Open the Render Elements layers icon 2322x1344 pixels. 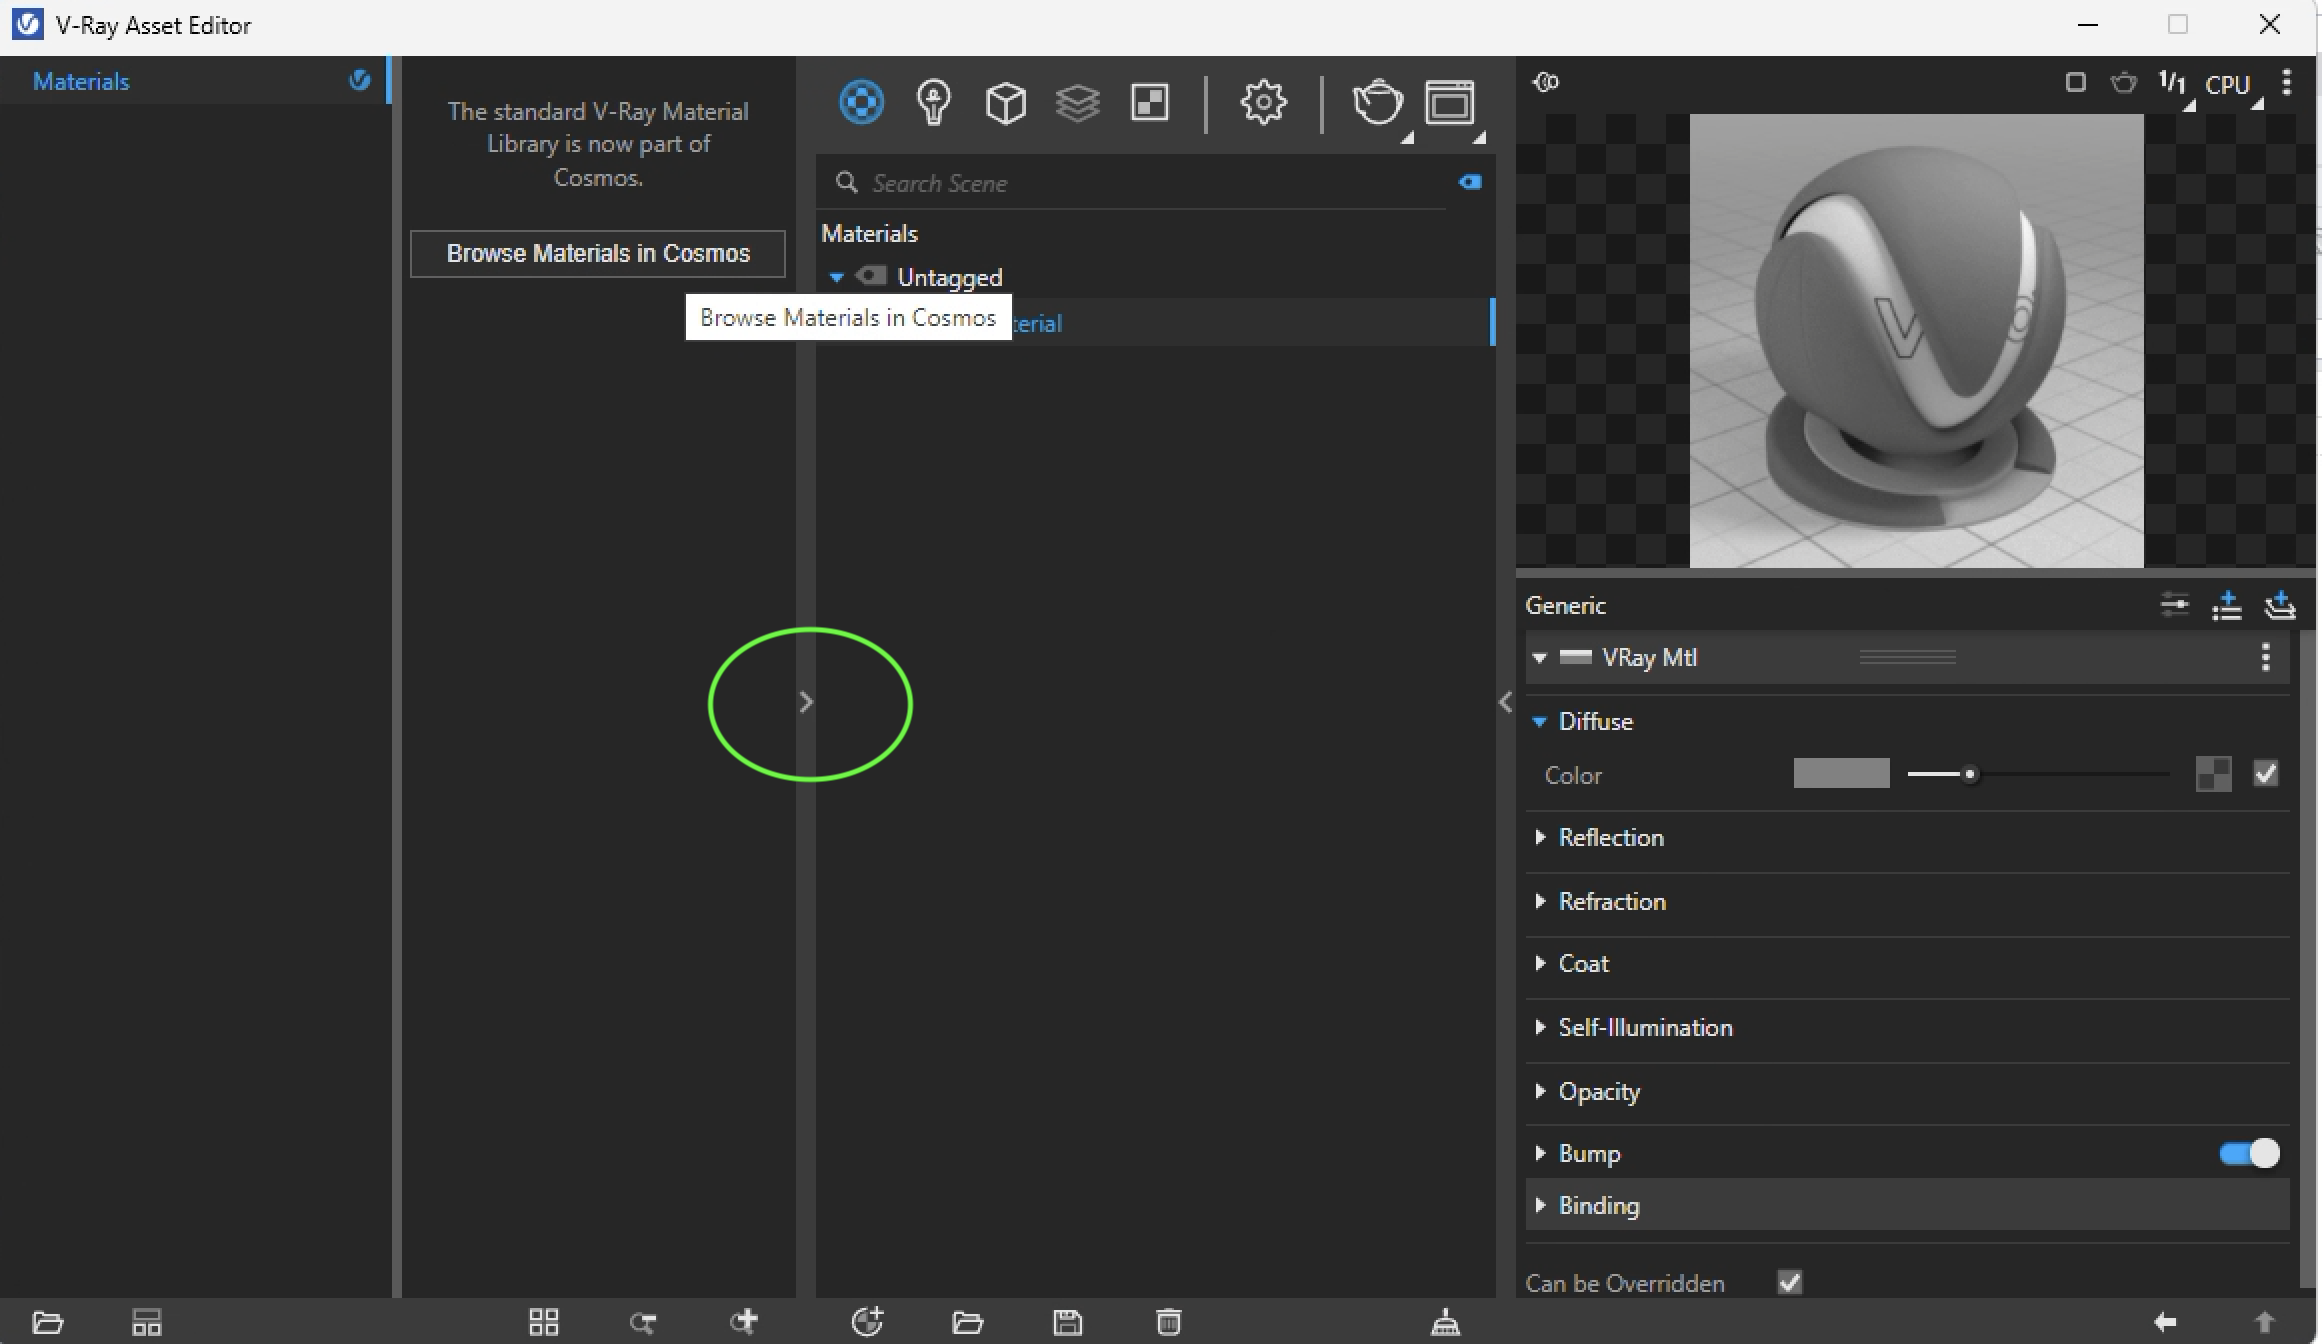[x=1077, y=103]
